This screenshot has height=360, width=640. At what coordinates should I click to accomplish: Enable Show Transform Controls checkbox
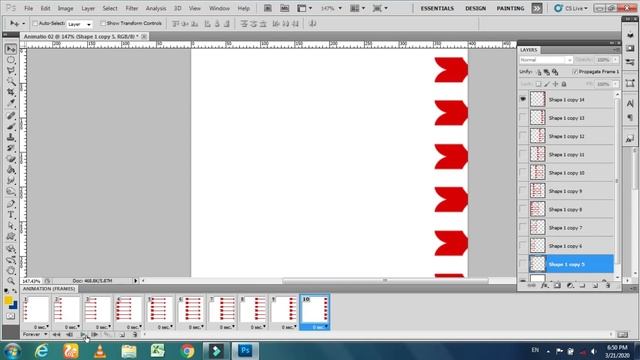click(102, 24)
